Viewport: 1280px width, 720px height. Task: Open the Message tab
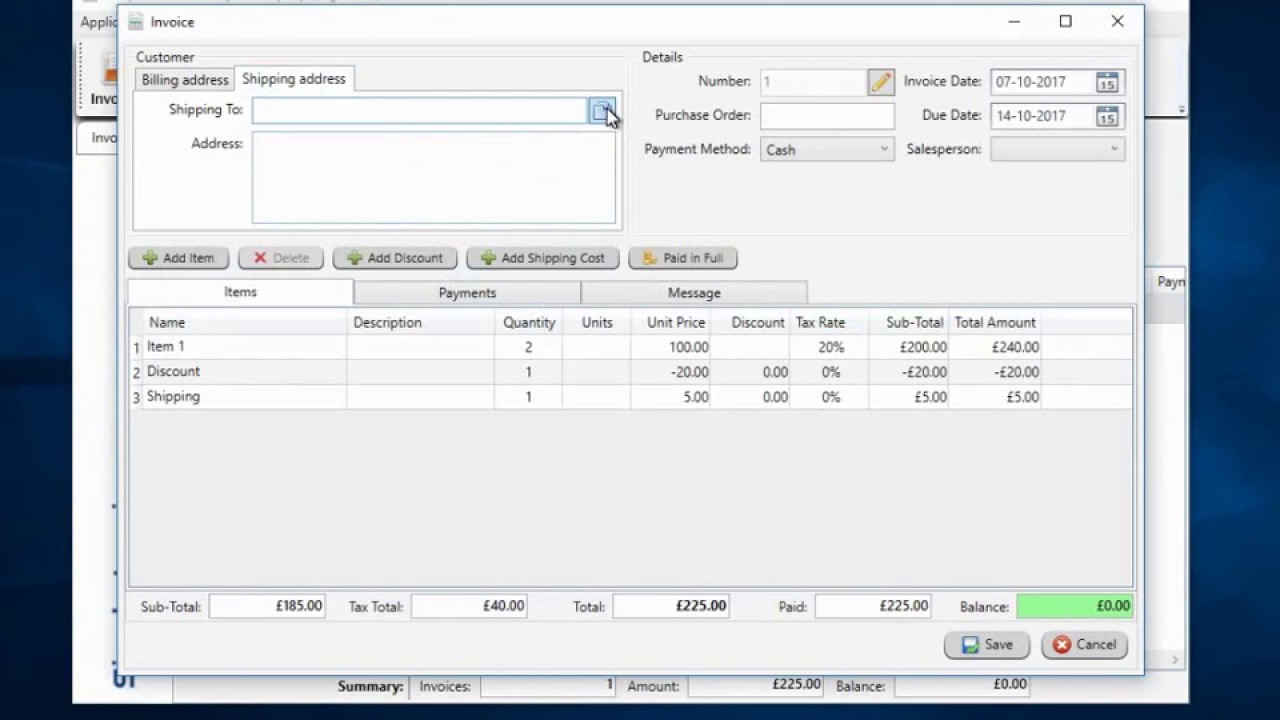[x=694, y=293]
